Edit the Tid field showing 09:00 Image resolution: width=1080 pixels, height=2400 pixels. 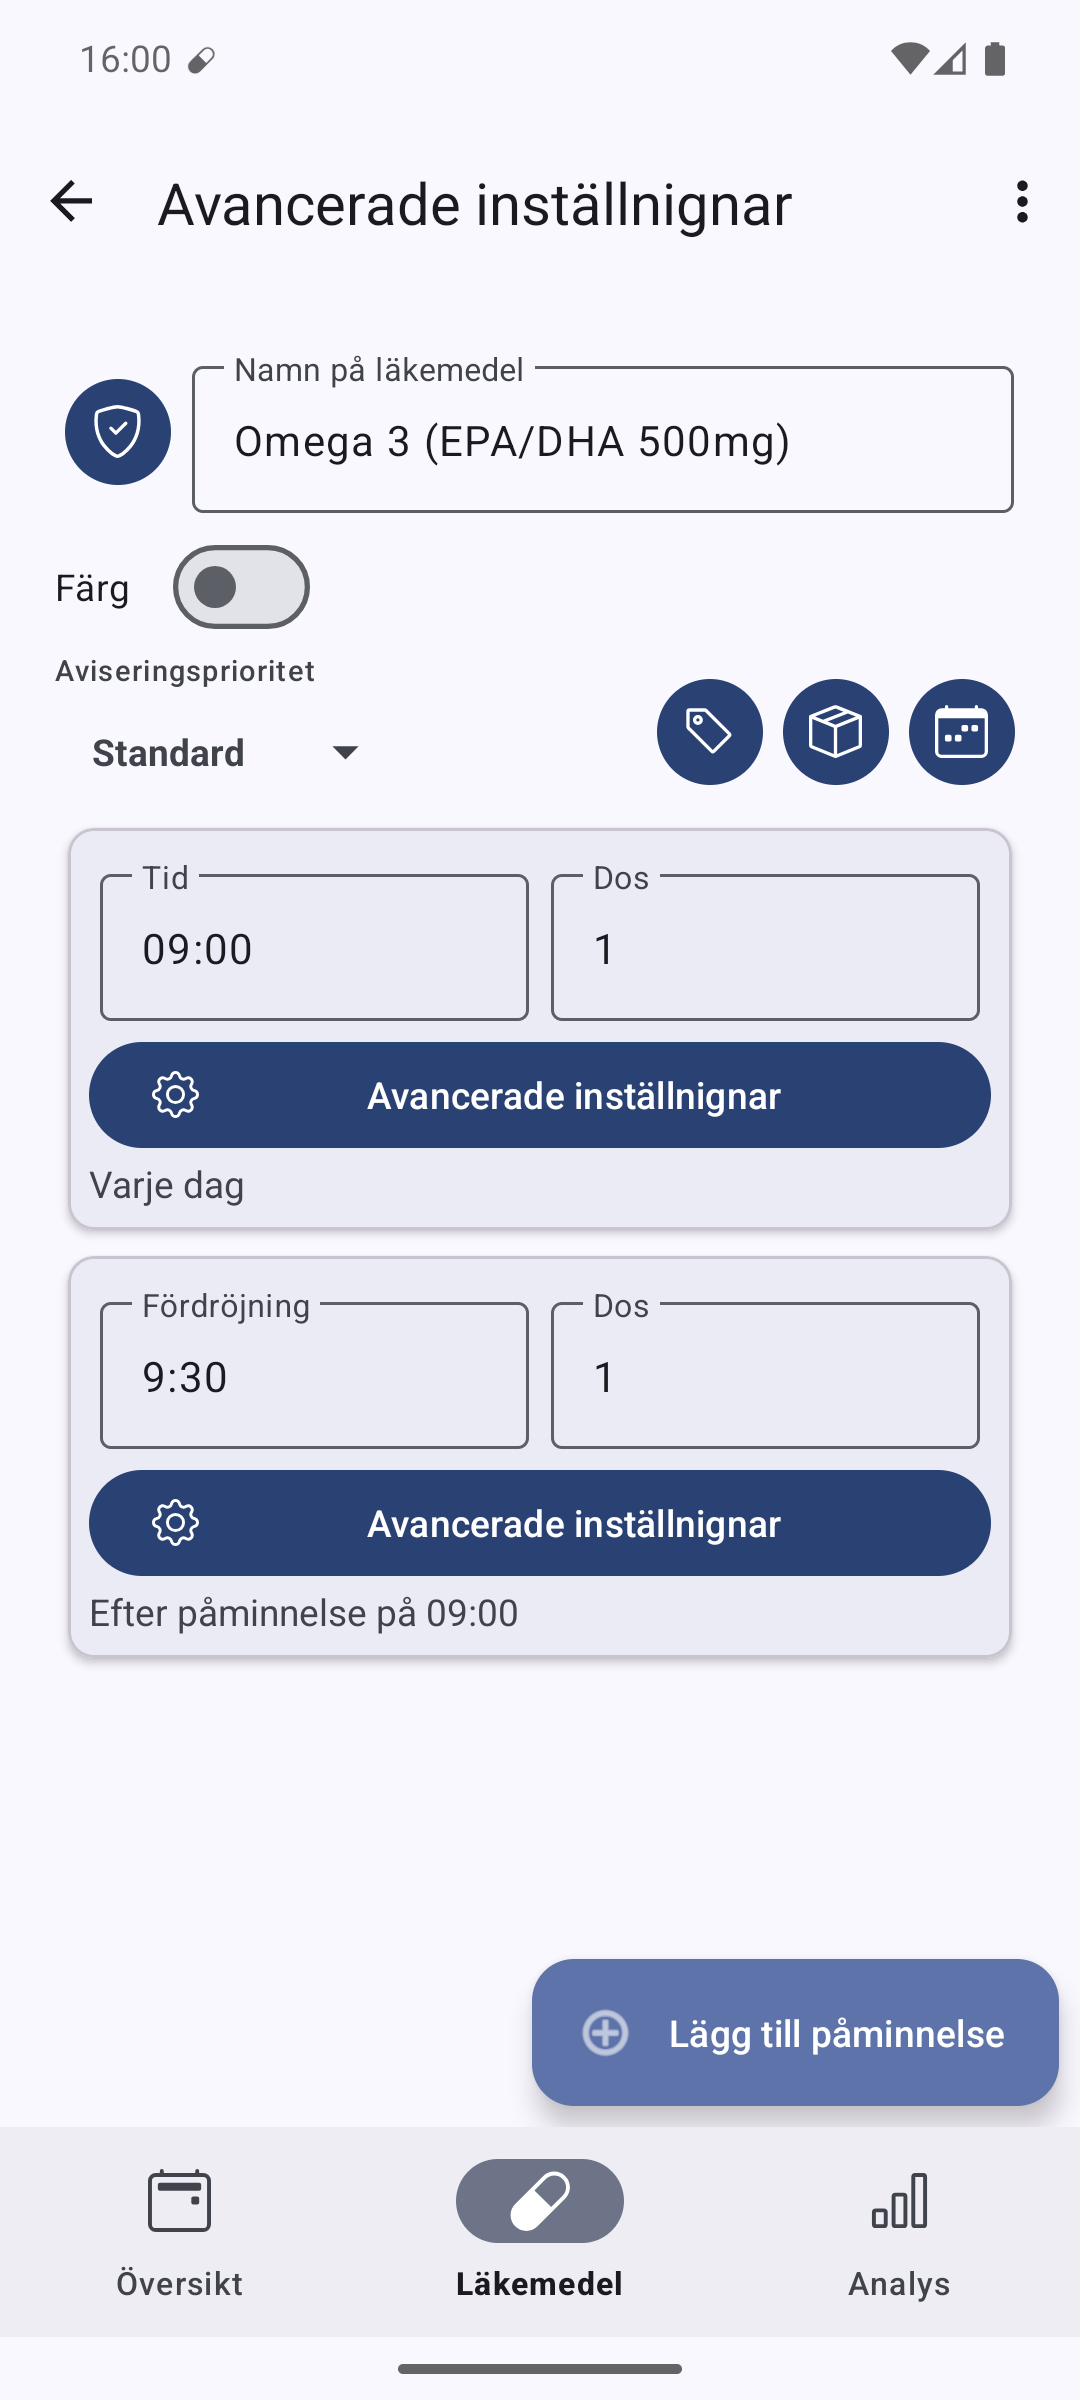click(x=314, y=947)
